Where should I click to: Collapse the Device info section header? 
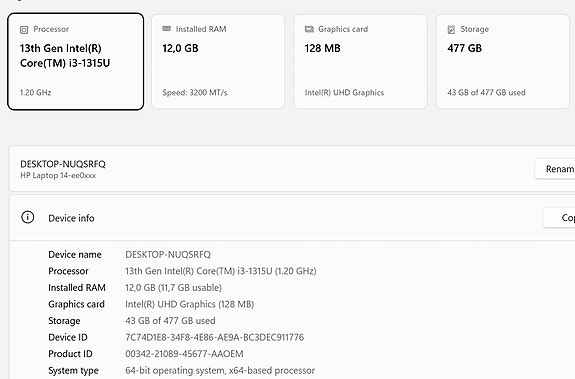292,218
